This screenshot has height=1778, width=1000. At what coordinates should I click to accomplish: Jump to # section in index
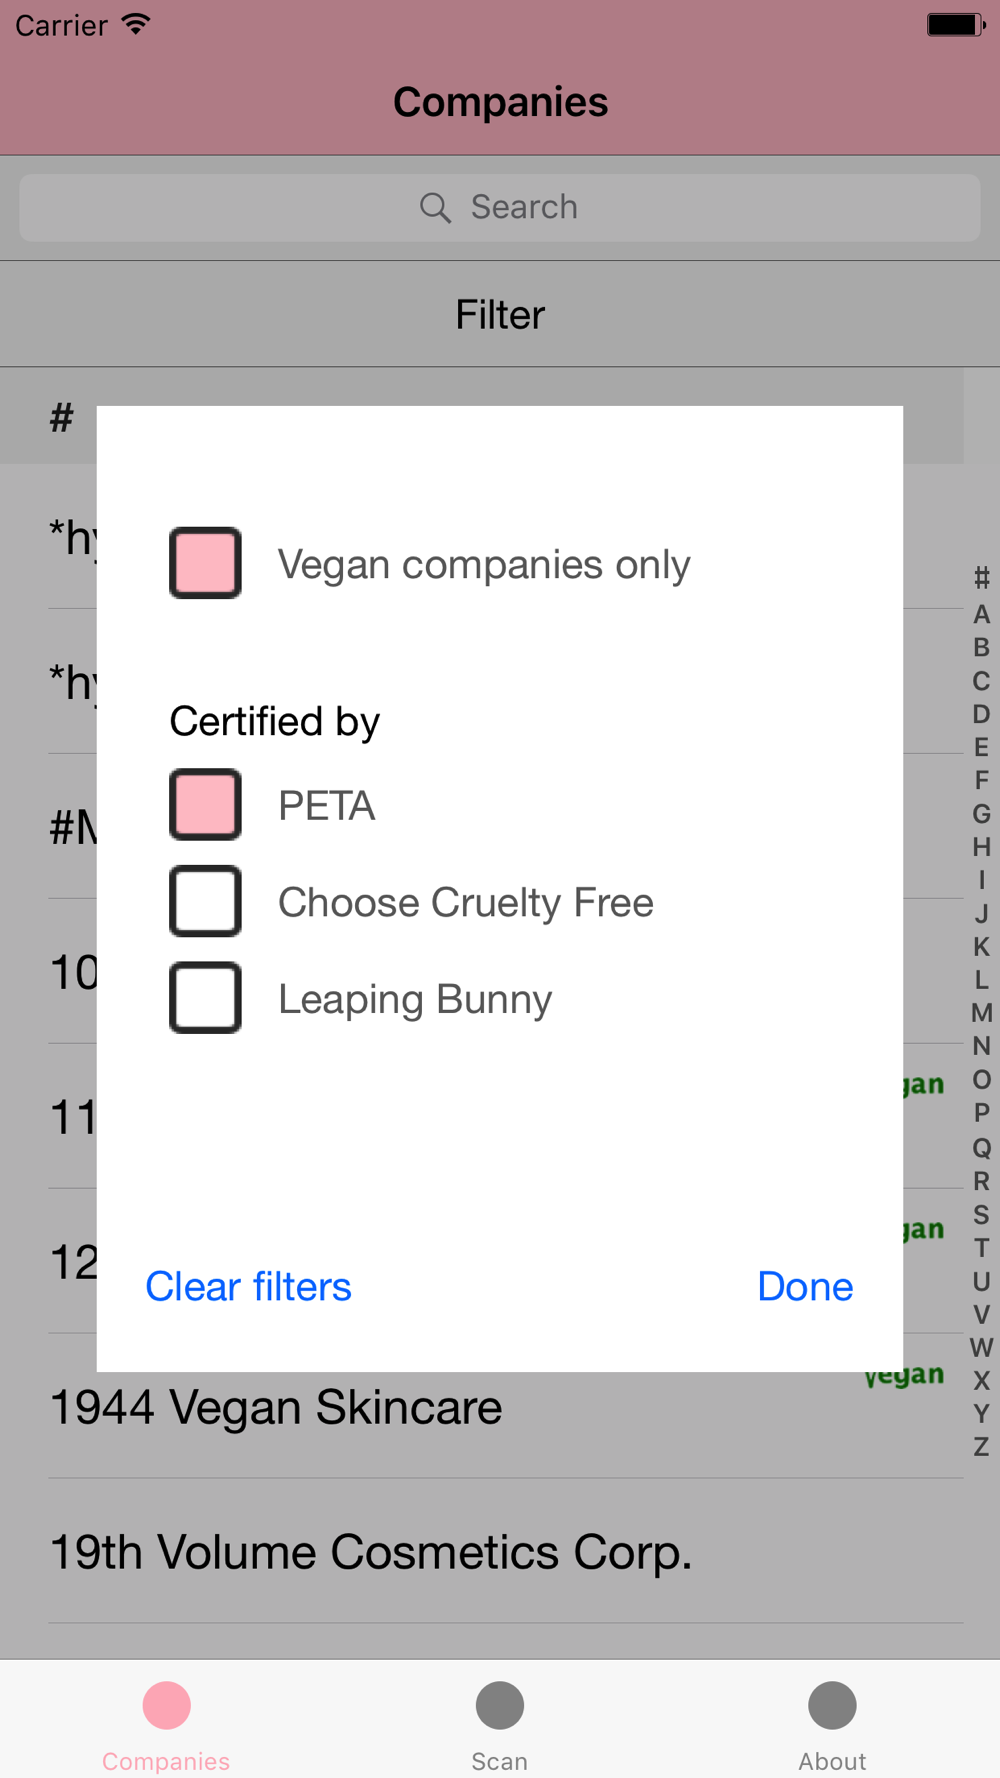[x=981, y=577]
